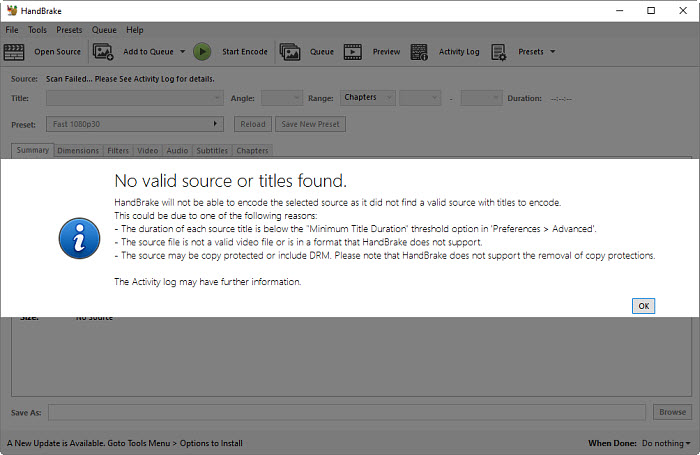
Task: Click OK to dismiss the dialog
Action: click(643, 306)
